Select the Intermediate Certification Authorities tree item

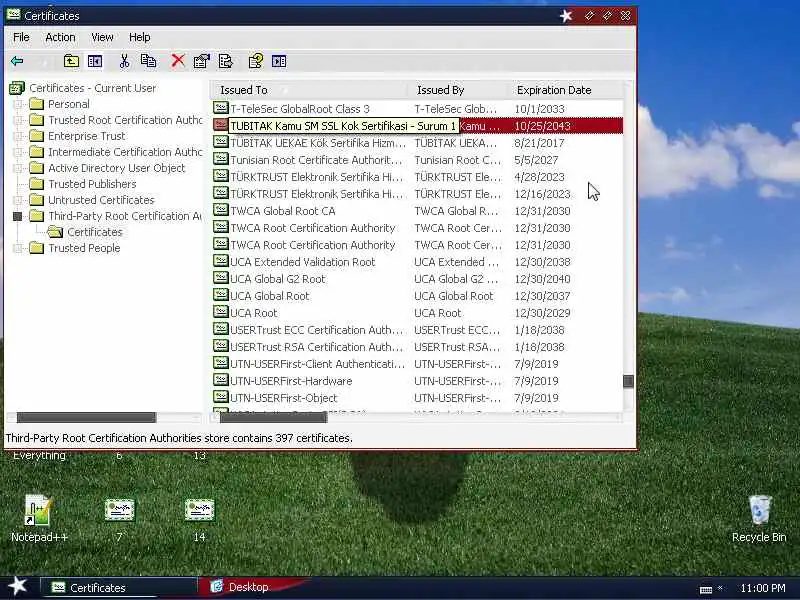(125, 152)
